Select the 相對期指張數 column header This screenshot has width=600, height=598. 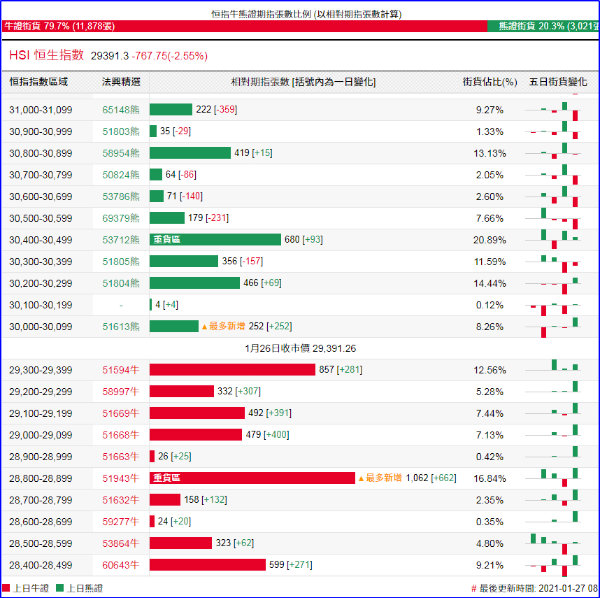click(303, 82)
